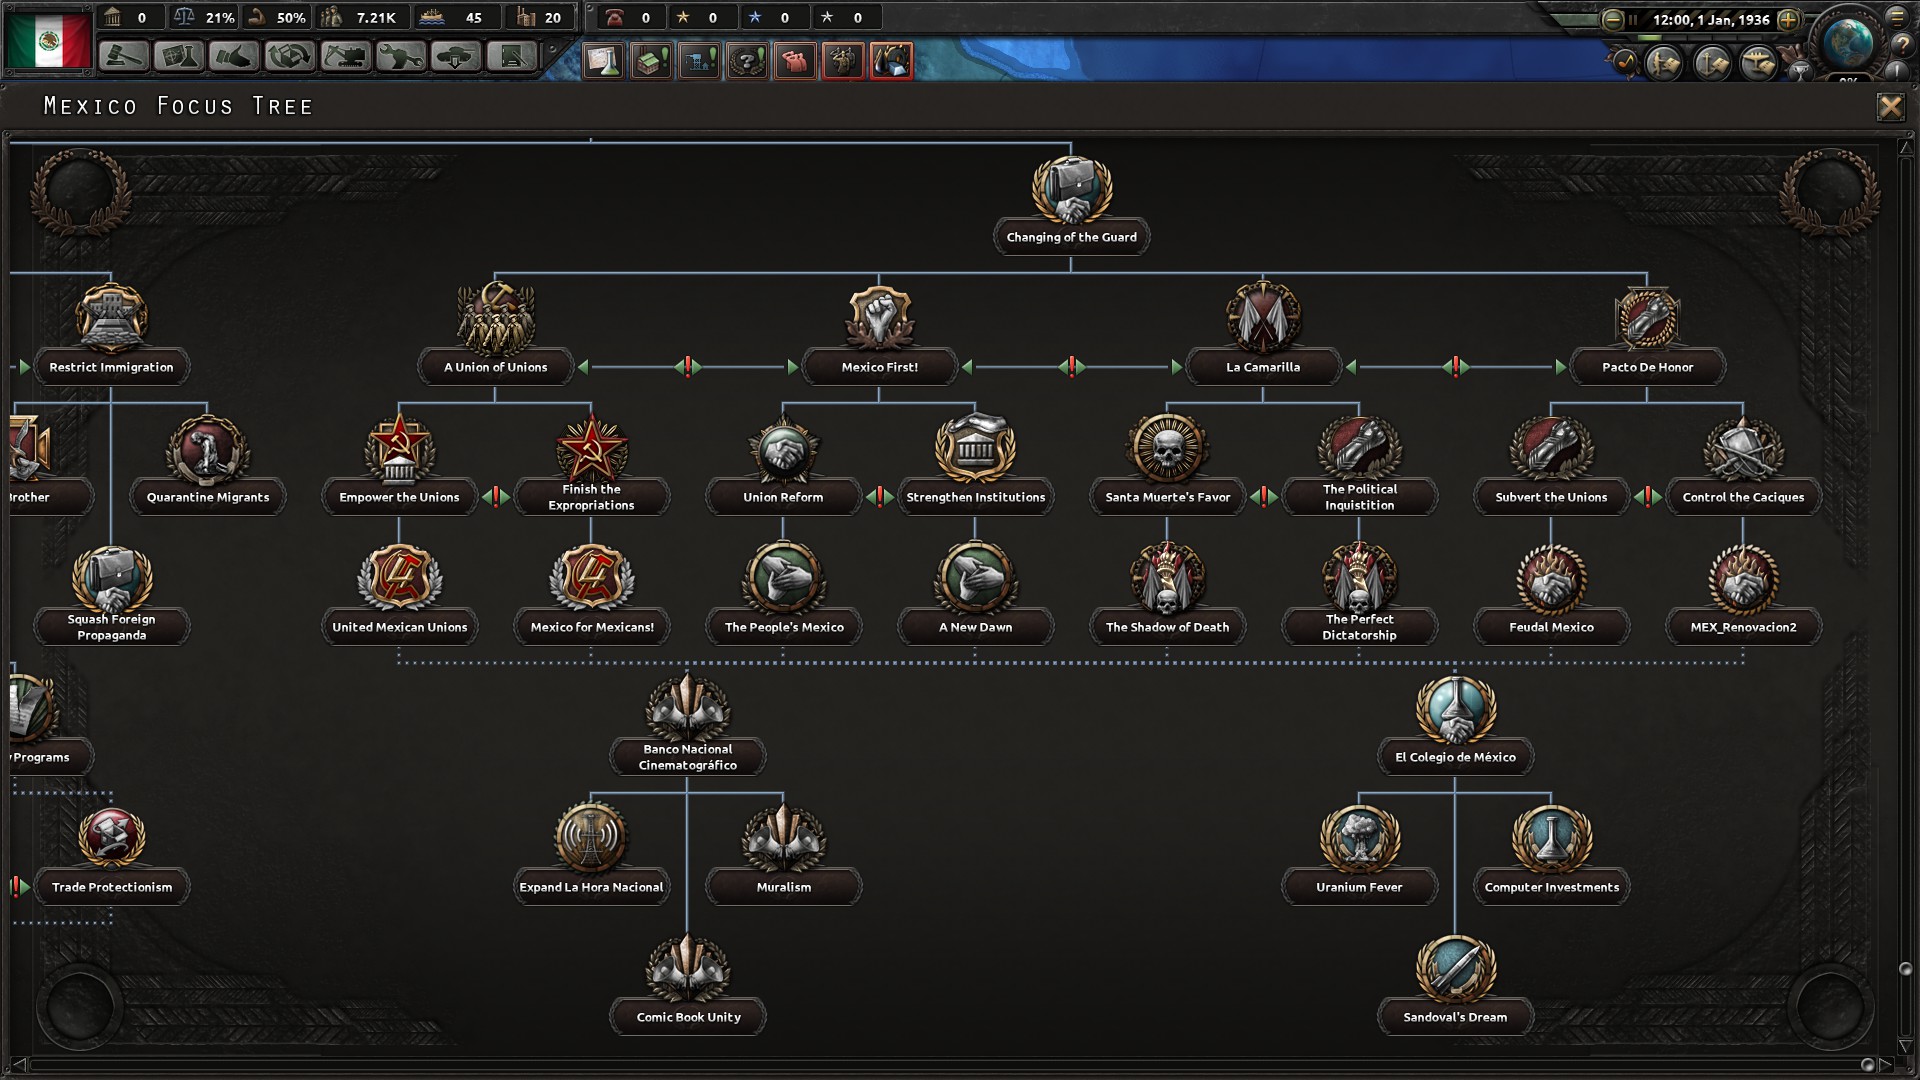1920x1080 pixels.
Task: Open the Production wrench button
Action: [x=401, y=57]
